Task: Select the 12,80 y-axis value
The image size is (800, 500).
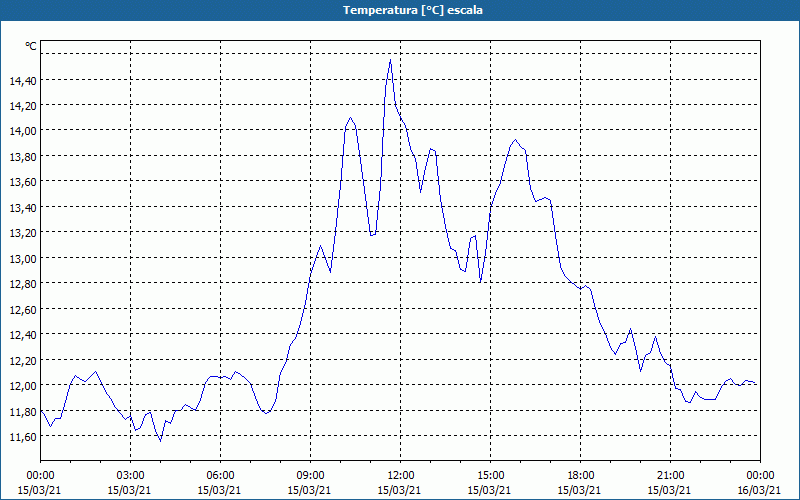Action: pyautogui.click(x=23, y=284)
